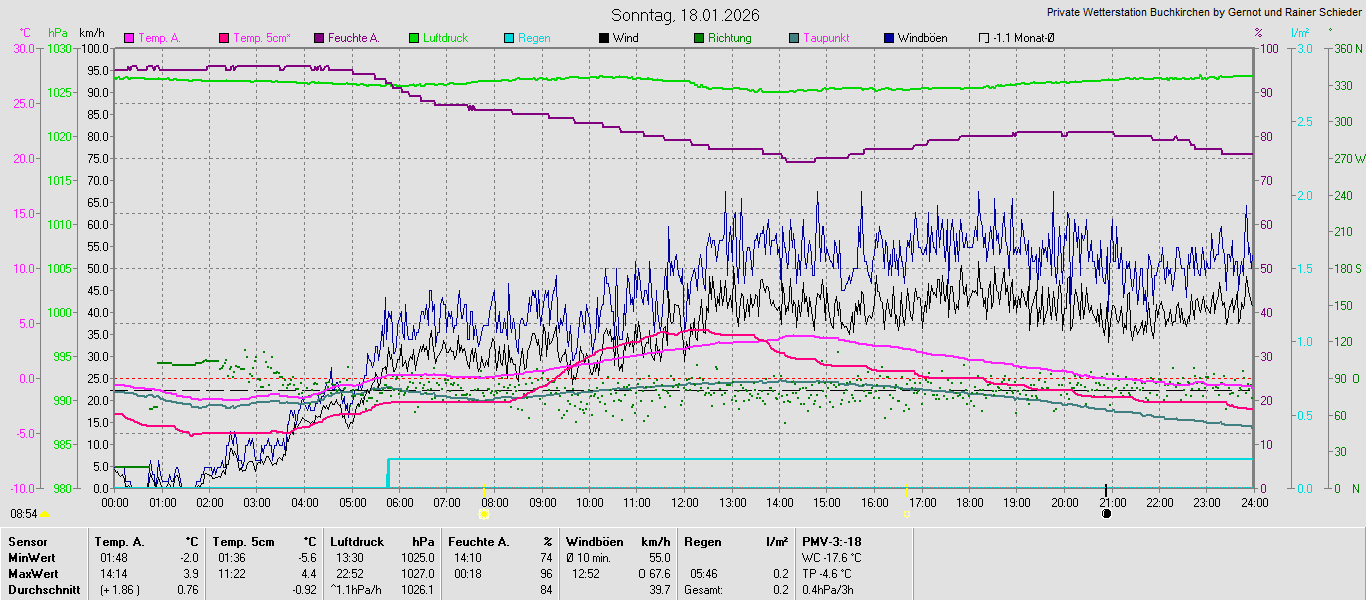Click the Luftdruck column header in table

tap(357, 541)
